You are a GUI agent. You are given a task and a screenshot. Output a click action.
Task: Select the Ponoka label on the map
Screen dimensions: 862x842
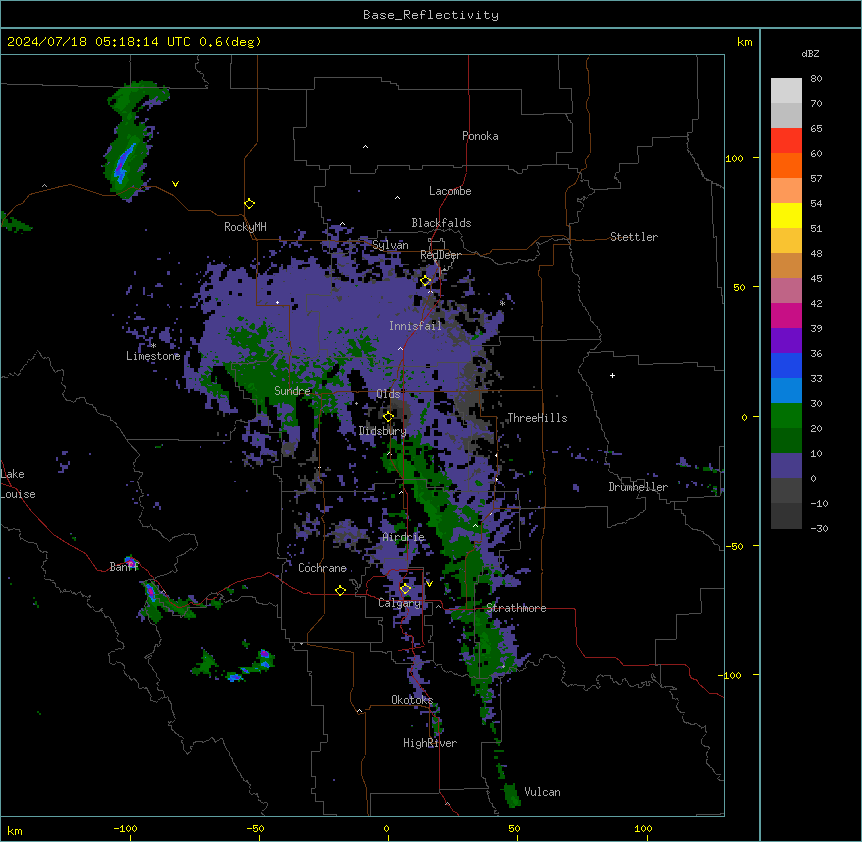pyautogui.click(x=480, y=136)
